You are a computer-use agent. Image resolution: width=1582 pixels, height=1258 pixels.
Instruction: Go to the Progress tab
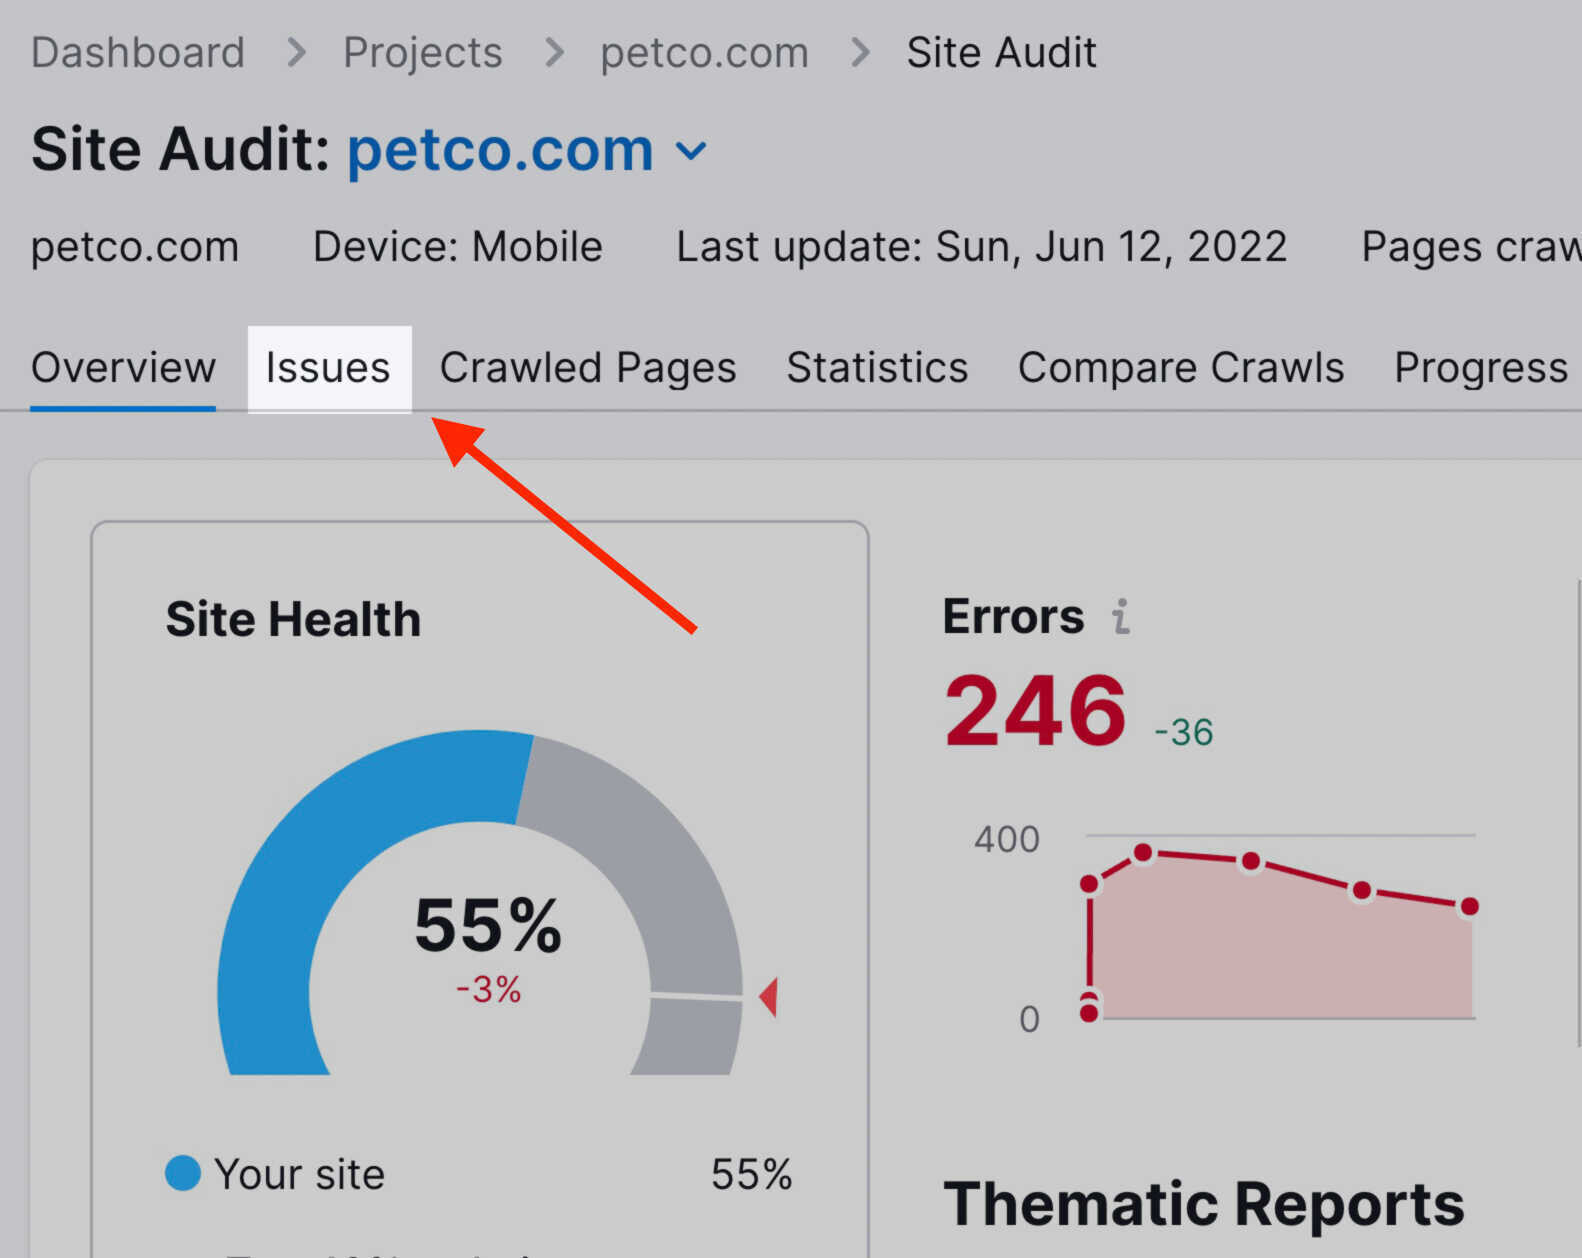tap(1481, 368)
